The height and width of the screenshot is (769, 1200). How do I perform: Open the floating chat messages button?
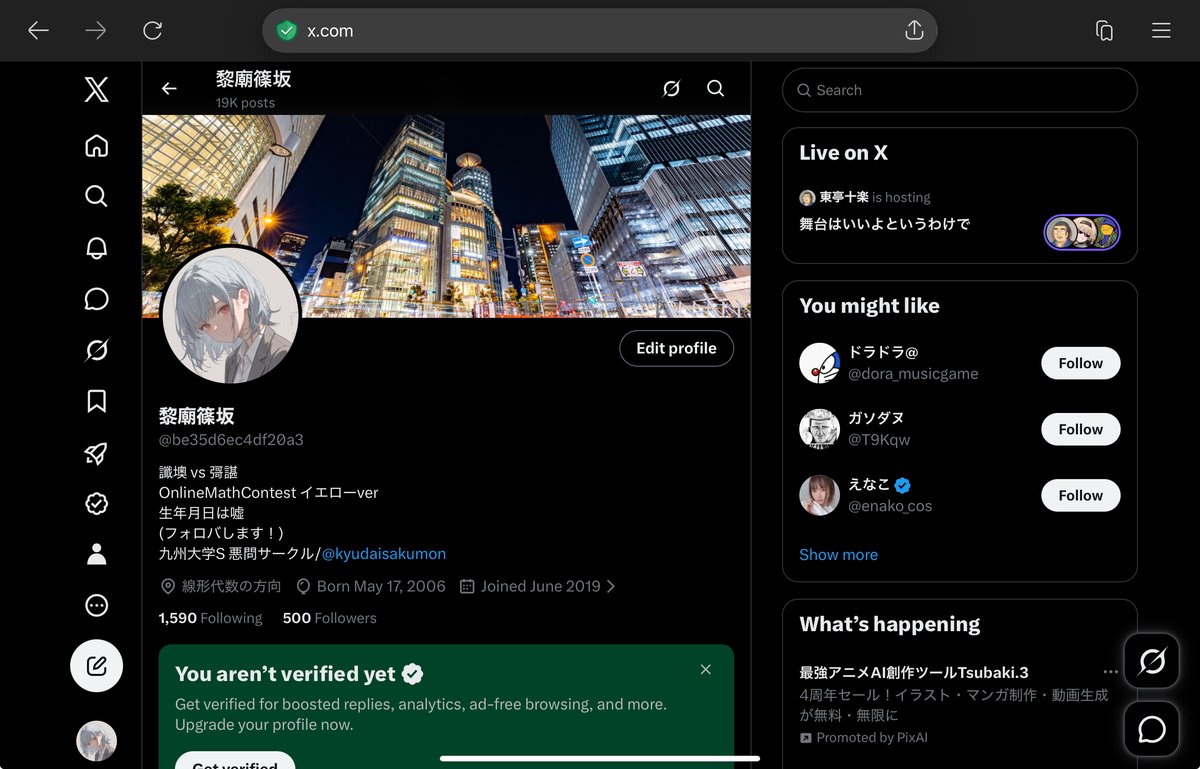pos(1151,729)
